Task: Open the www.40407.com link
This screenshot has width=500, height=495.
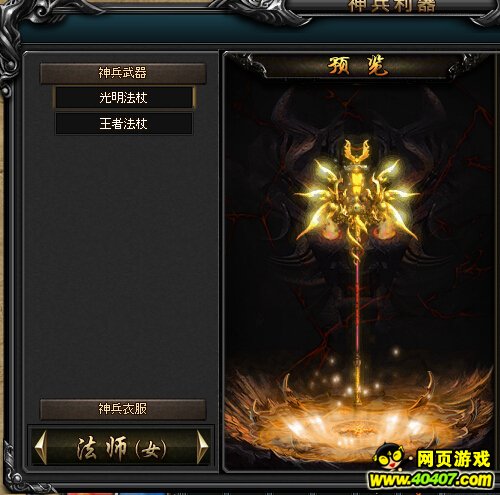Action: point(430,480)
